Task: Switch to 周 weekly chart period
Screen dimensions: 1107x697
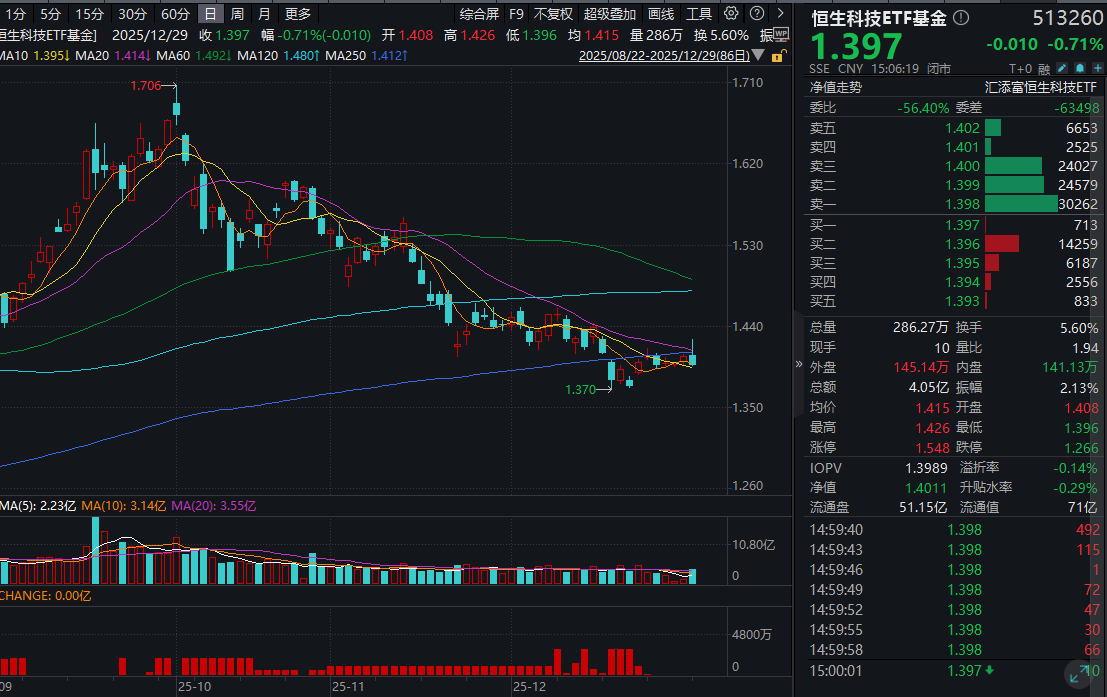Action: click(x=237, y=14)
